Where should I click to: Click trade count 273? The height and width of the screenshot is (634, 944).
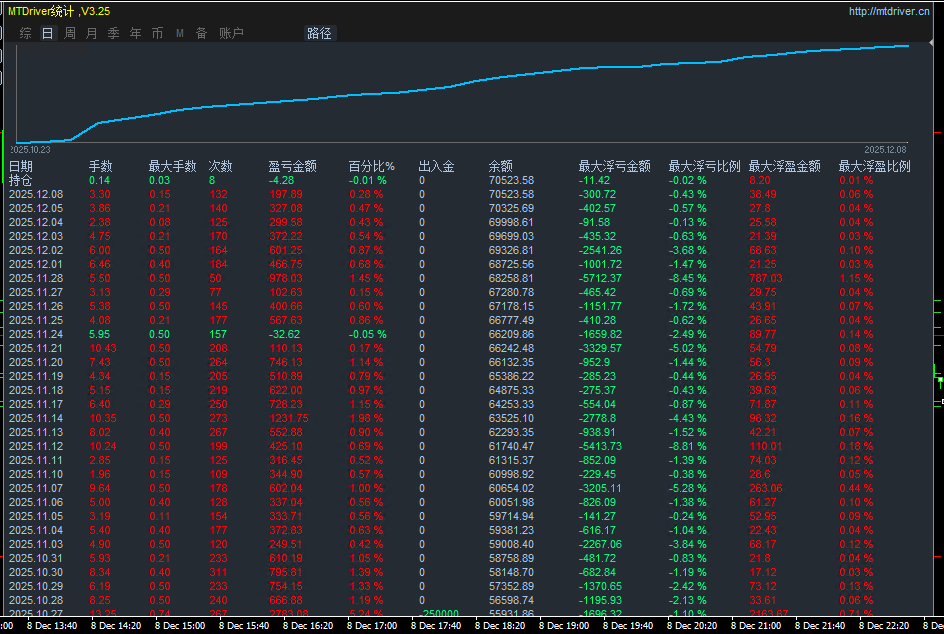pos(219,418)
